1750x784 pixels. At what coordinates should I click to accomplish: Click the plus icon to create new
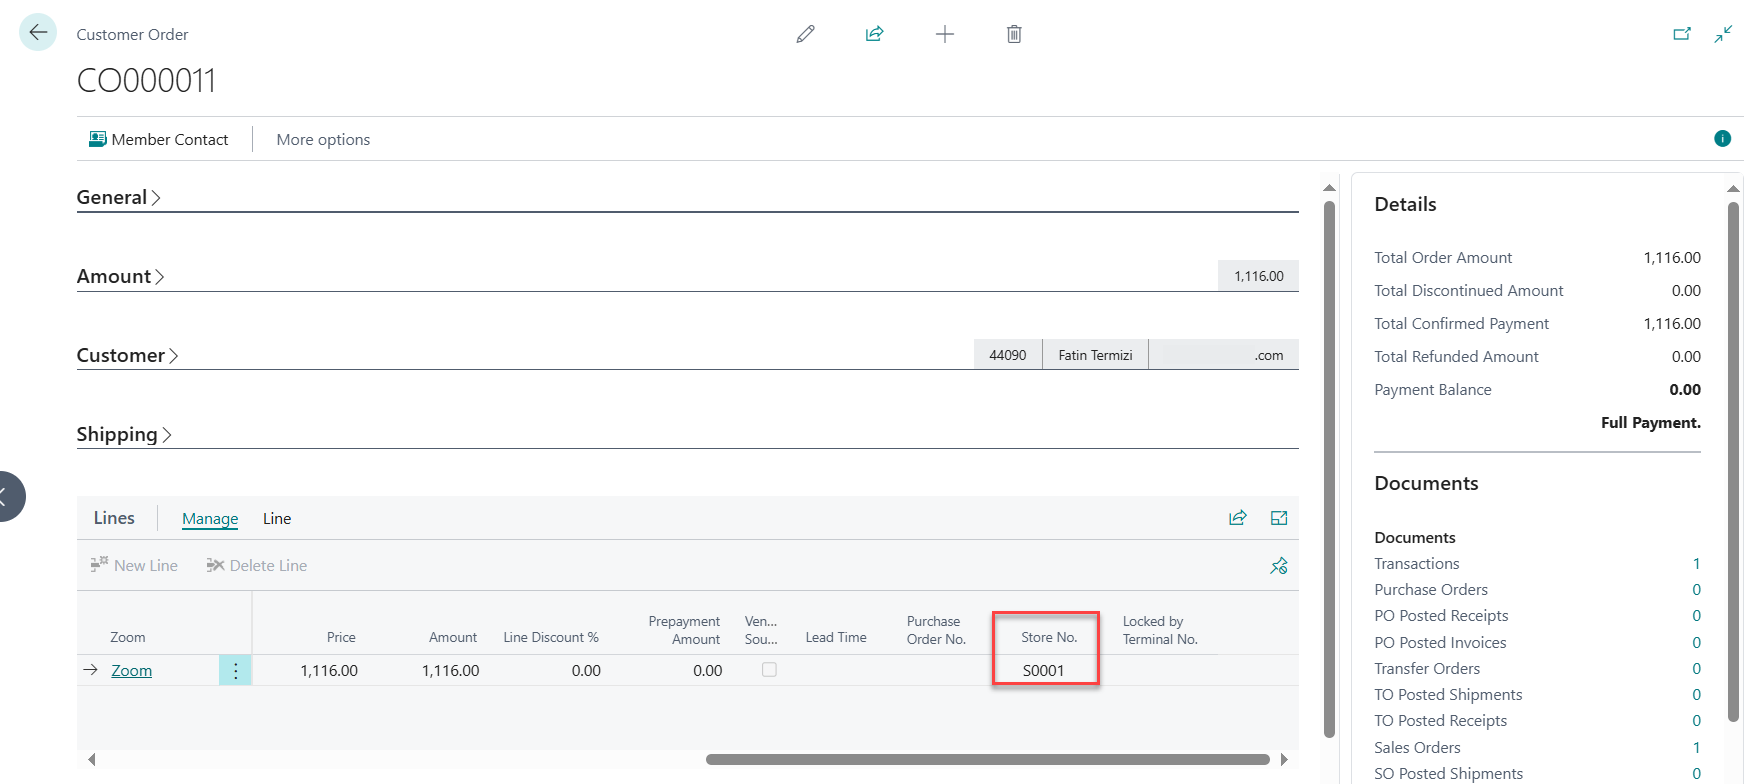(944, 34)
